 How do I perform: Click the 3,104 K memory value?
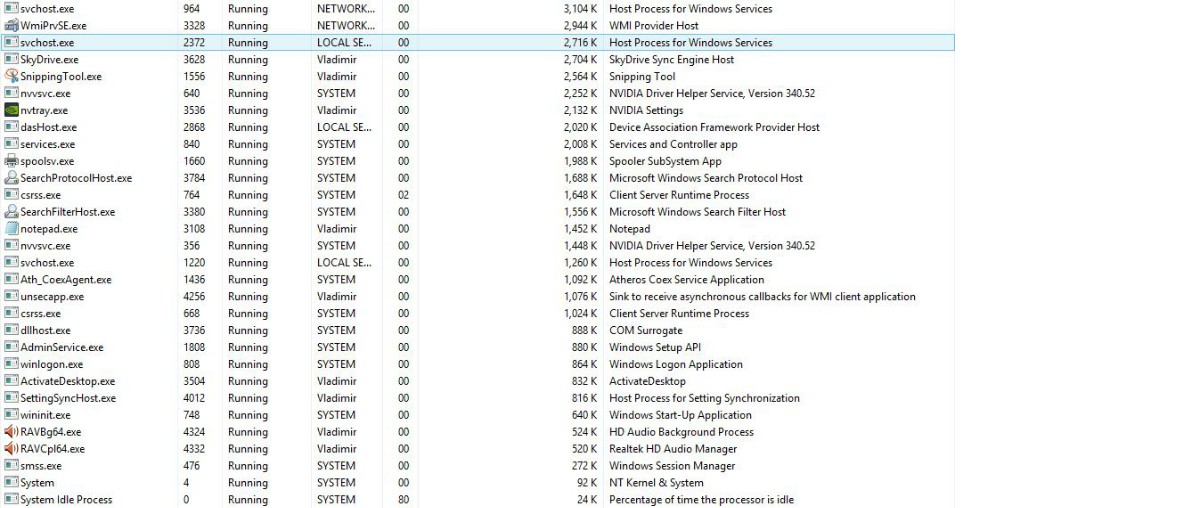coord(578,9)
